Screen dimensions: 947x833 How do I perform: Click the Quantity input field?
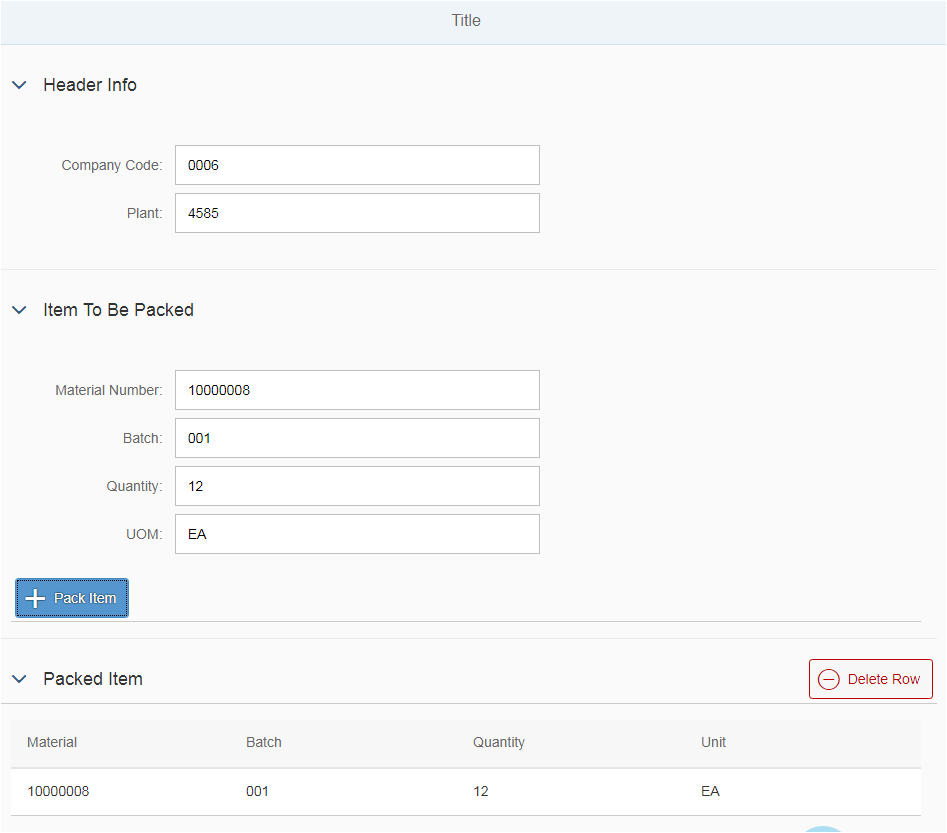coord(358,486)
